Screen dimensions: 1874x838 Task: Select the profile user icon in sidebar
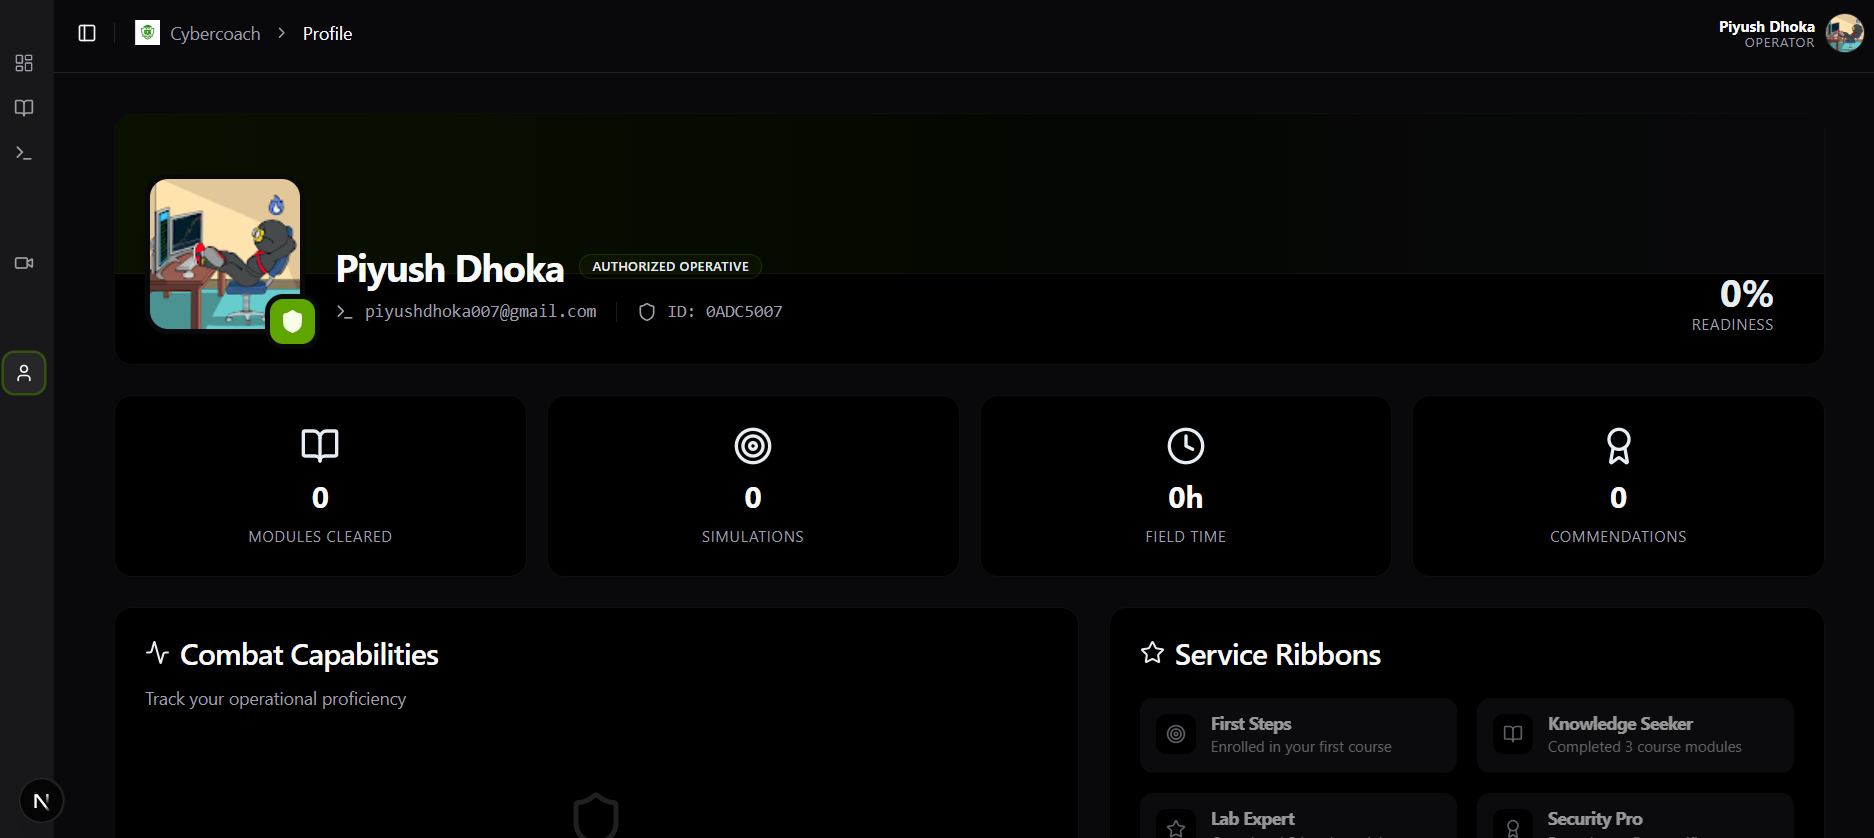(24, 373)
